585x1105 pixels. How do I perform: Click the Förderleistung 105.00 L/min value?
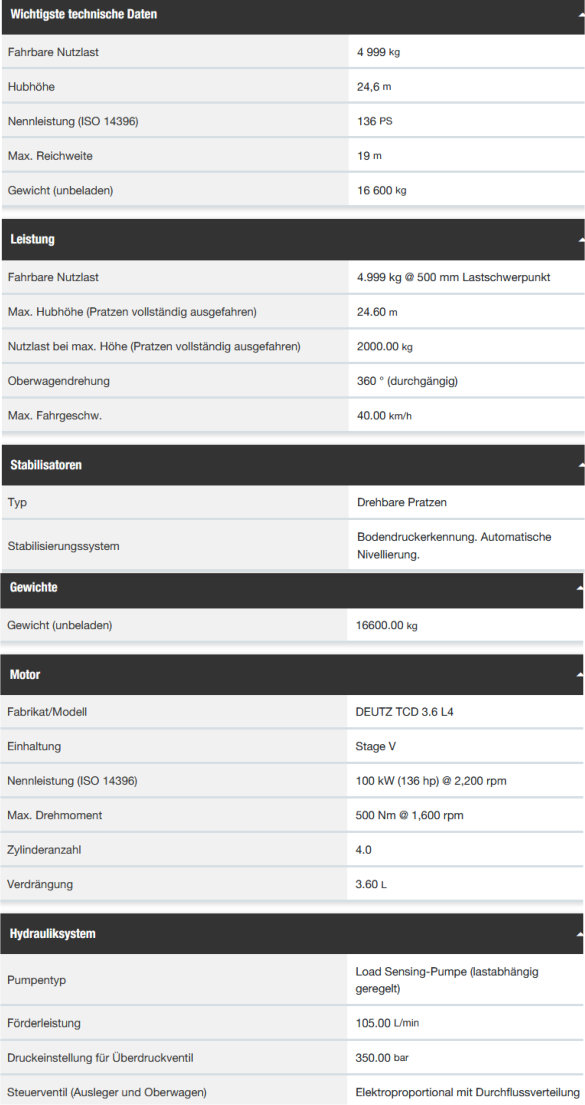[387, 1023]
